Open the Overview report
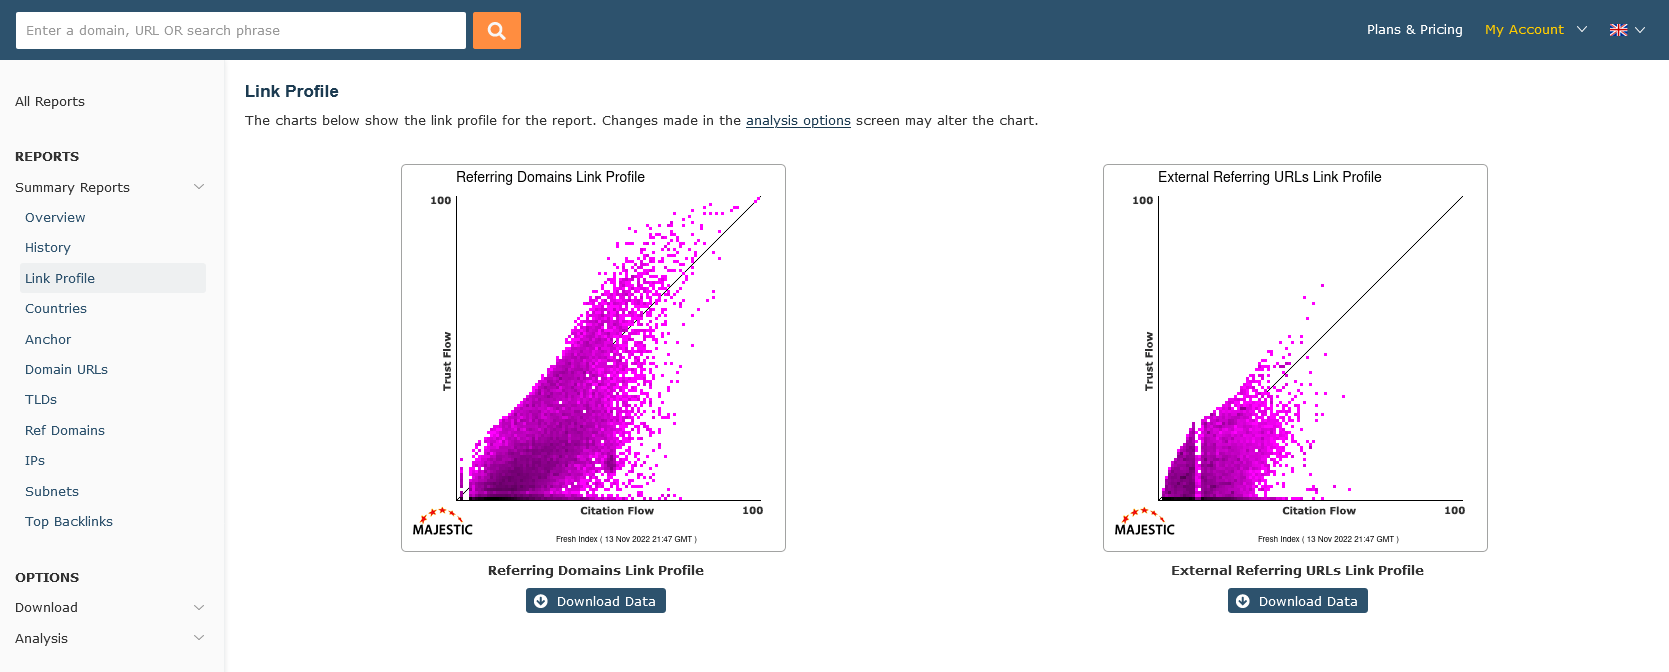 pos(55,217)
